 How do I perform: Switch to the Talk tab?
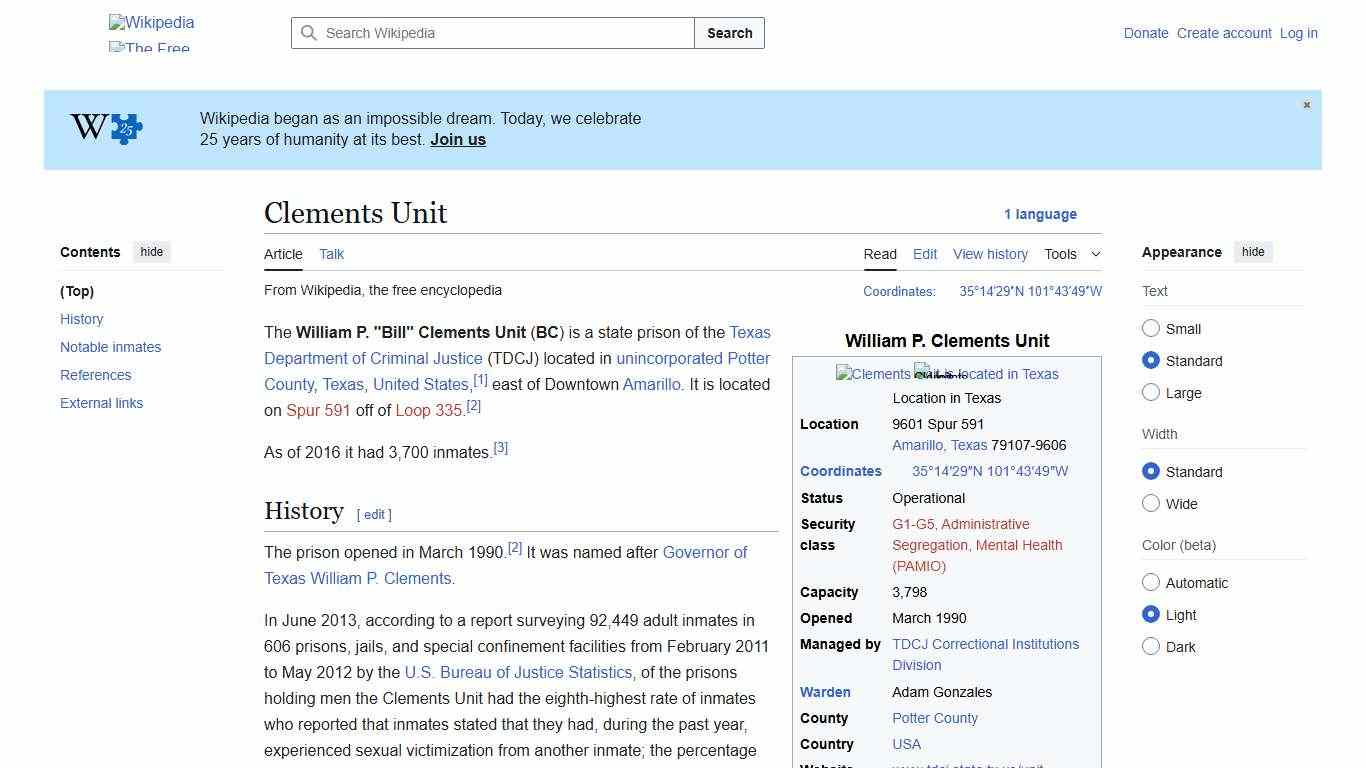coord(331,254)
